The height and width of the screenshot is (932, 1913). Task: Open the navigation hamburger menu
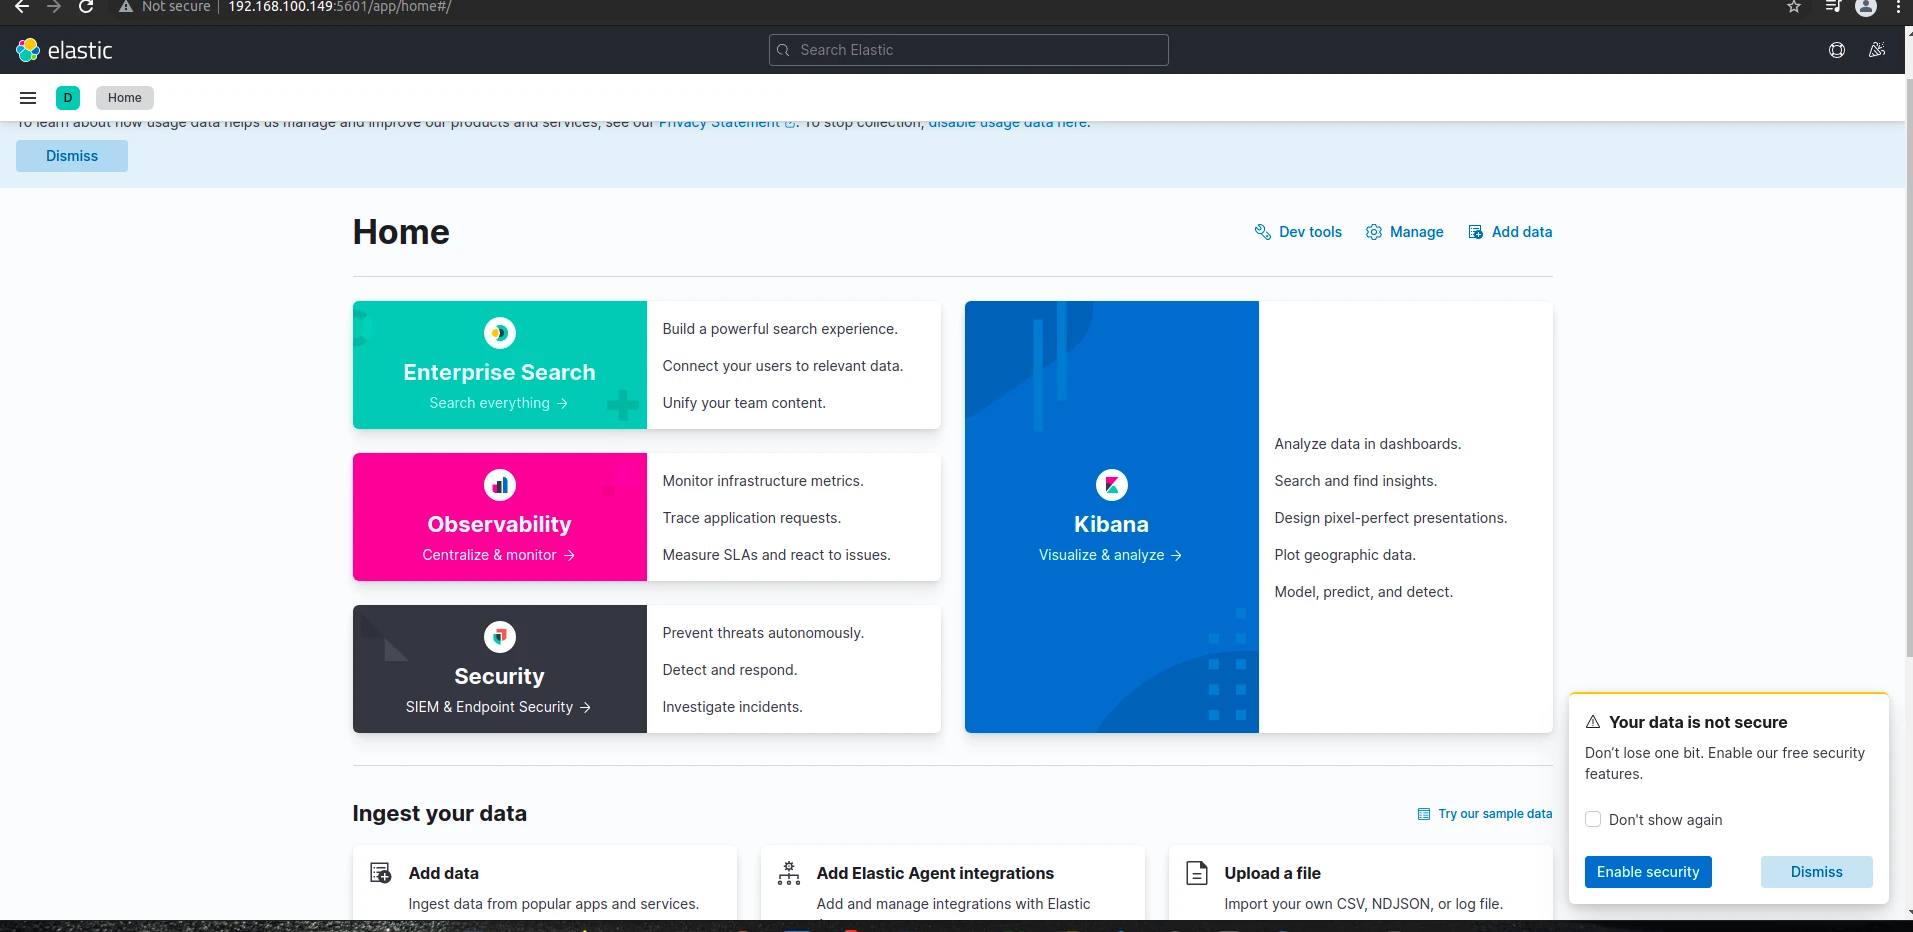[x=27, y=97]
